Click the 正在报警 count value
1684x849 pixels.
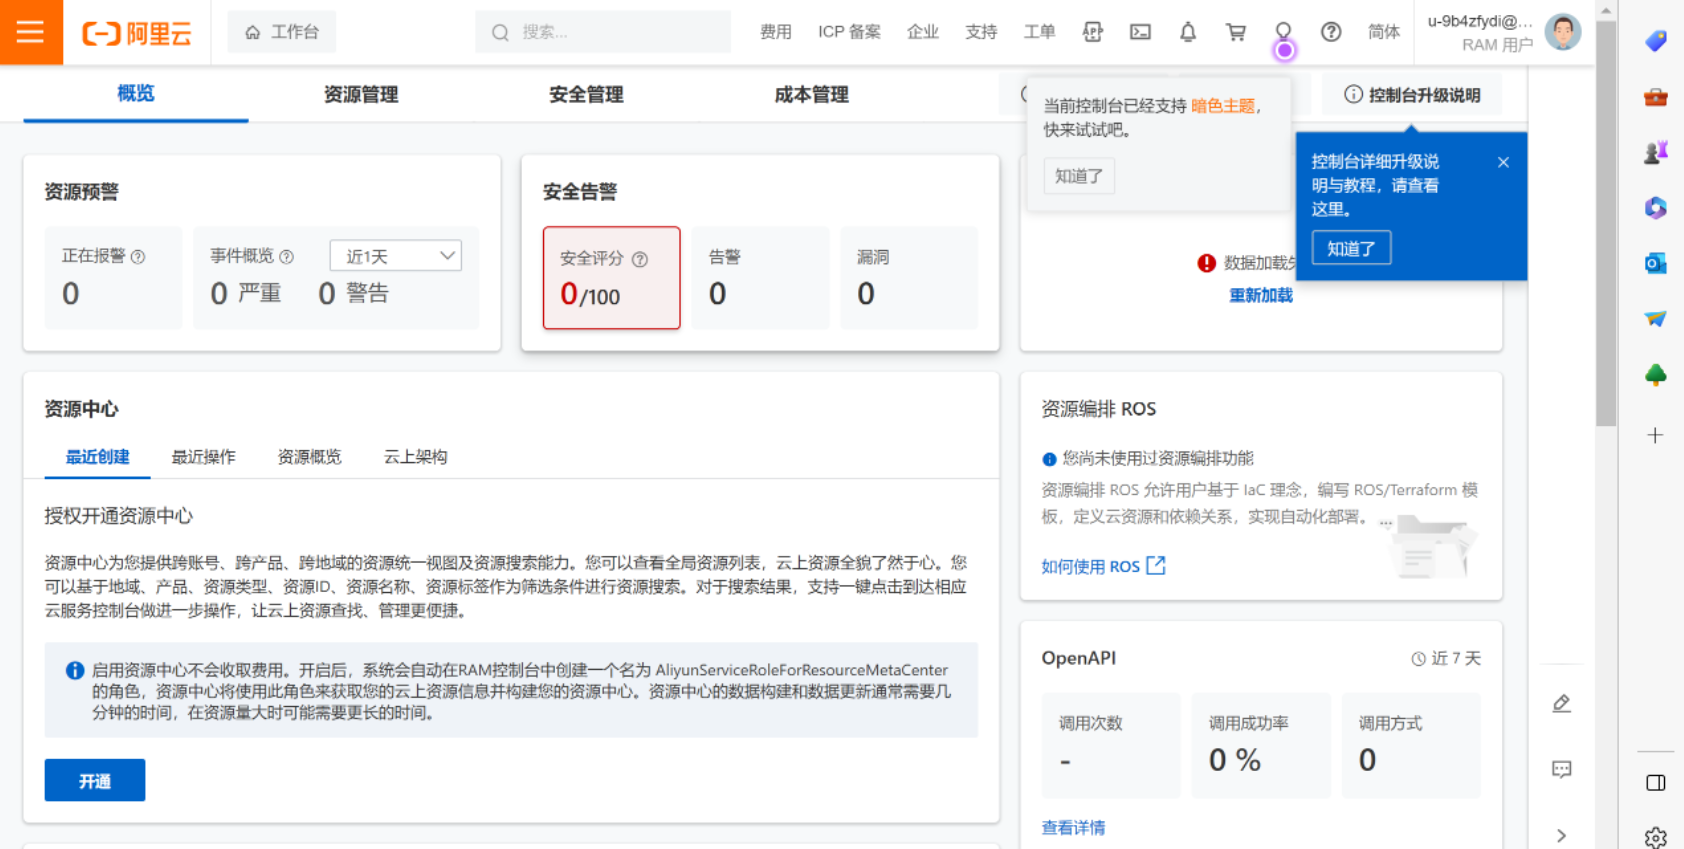click(71, 294)
